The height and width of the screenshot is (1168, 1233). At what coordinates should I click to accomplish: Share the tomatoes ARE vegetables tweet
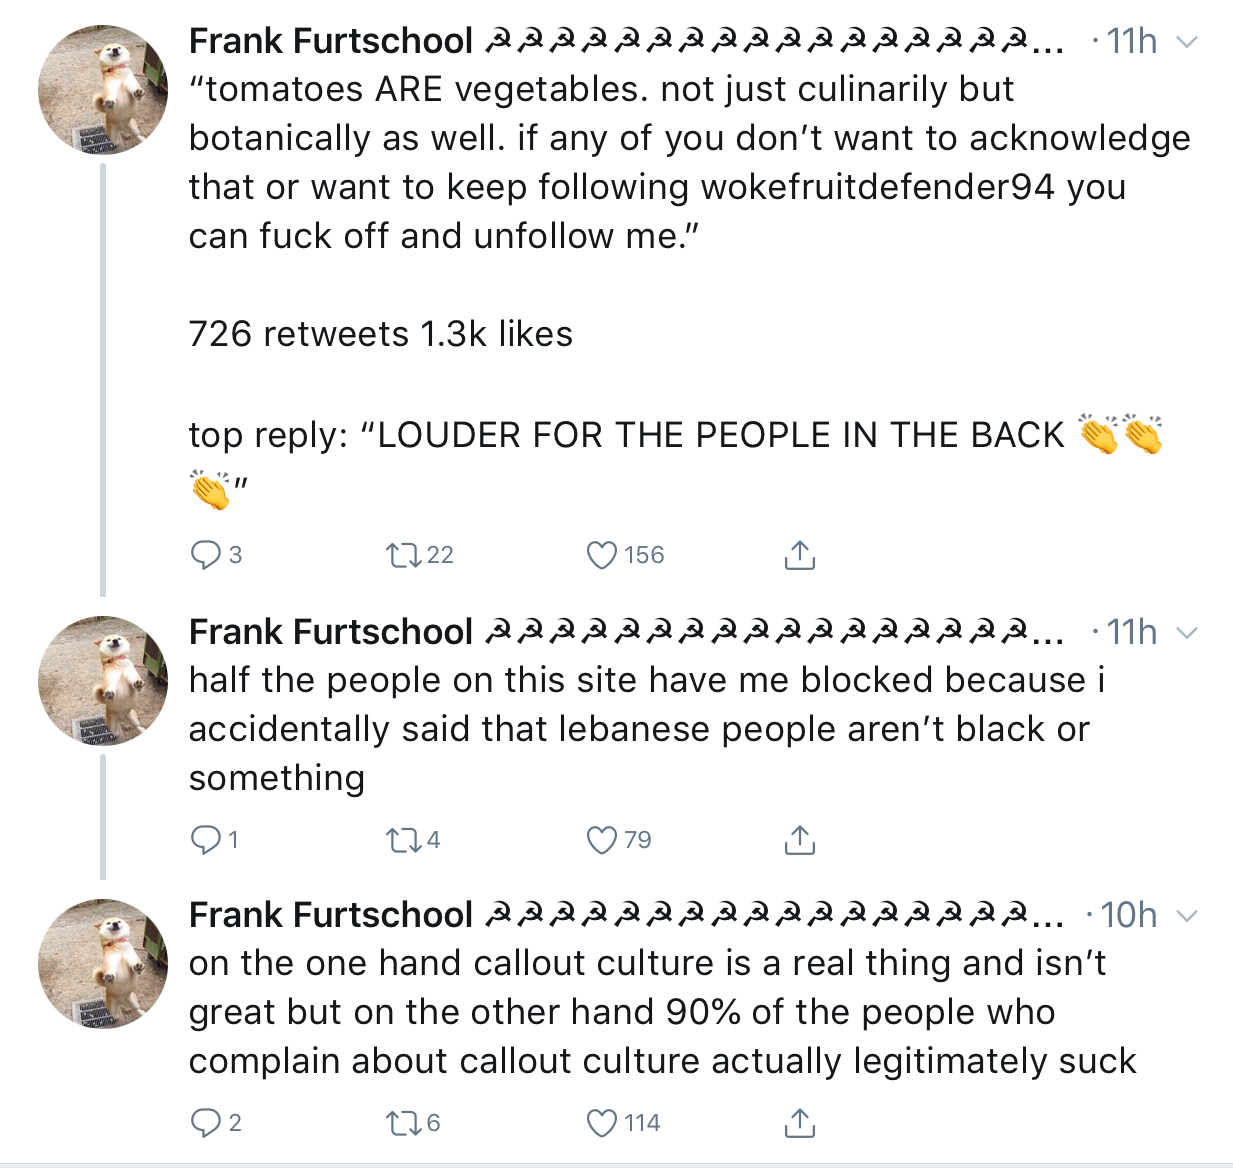tap(799, 554)
